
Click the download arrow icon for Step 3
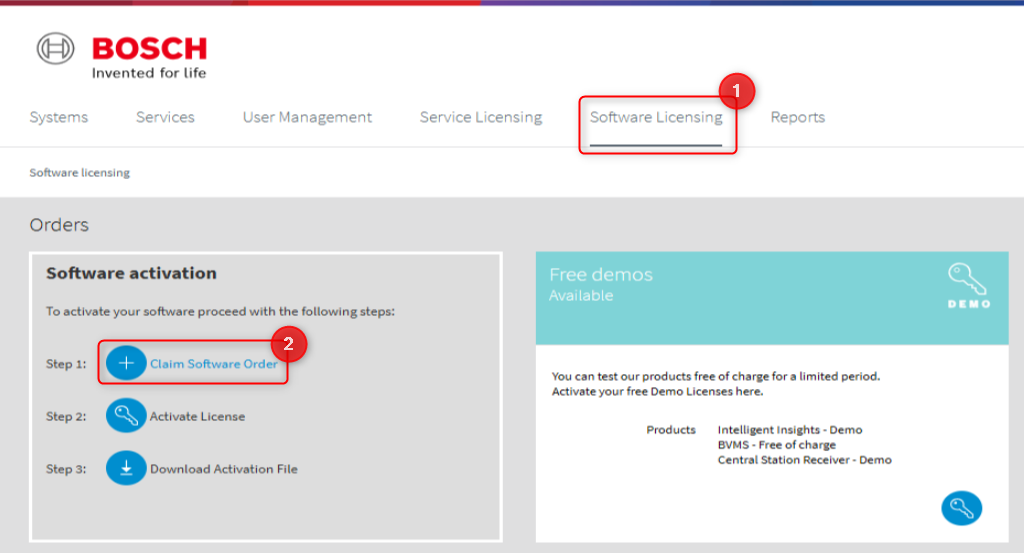pyautogui.click(x=126, y=468)
